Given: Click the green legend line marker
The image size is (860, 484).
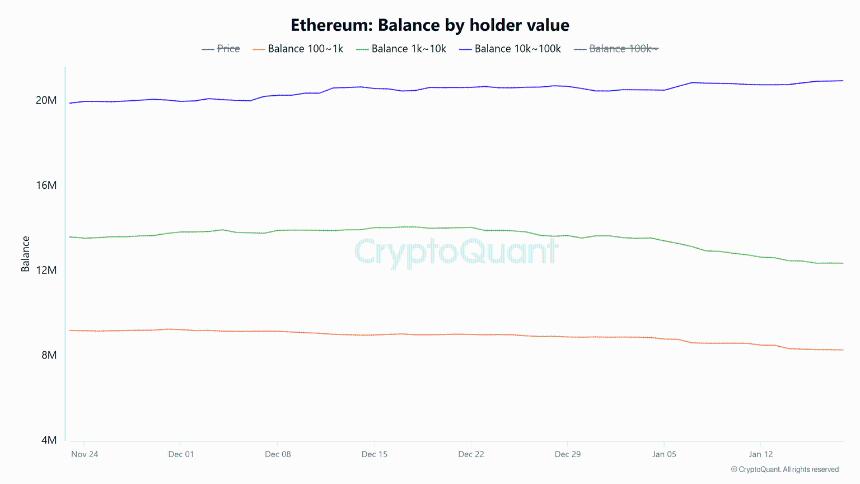Looking at the screenshot, I should tap(361, 48).
